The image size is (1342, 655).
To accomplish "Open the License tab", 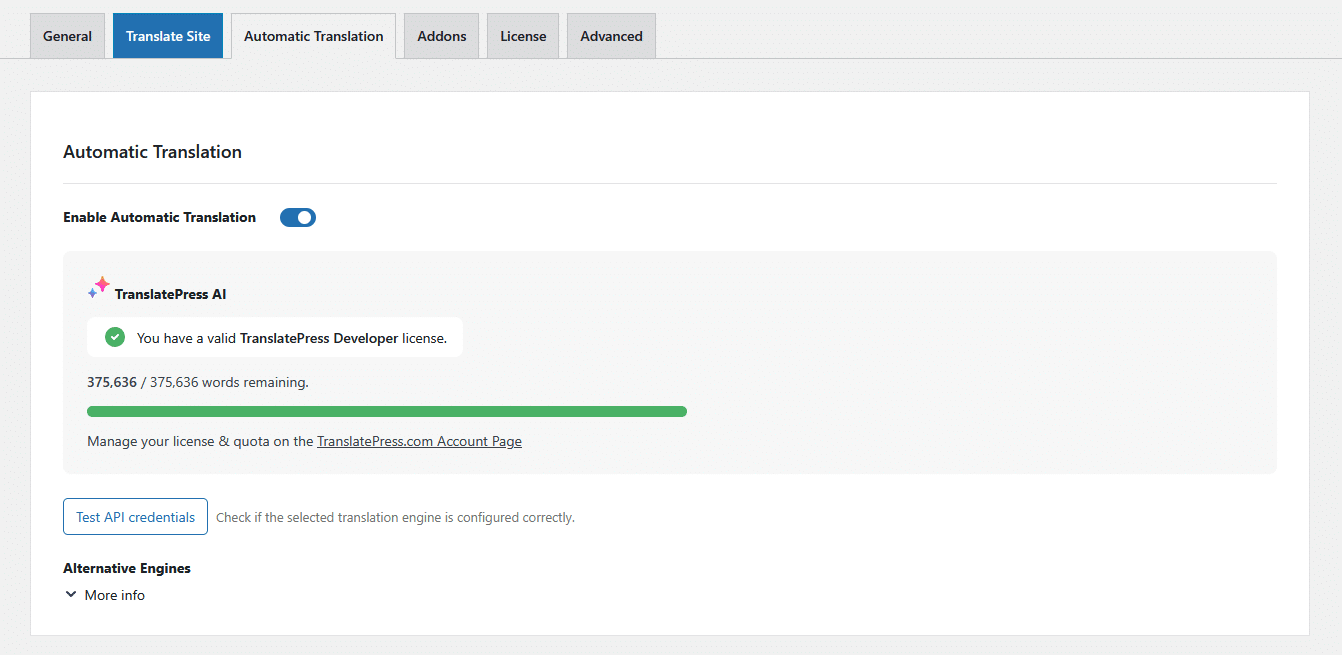I will click(523, 36).
